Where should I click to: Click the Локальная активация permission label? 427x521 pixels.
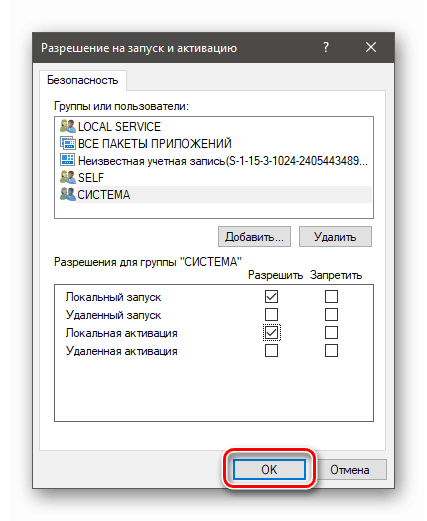[122, 333]
